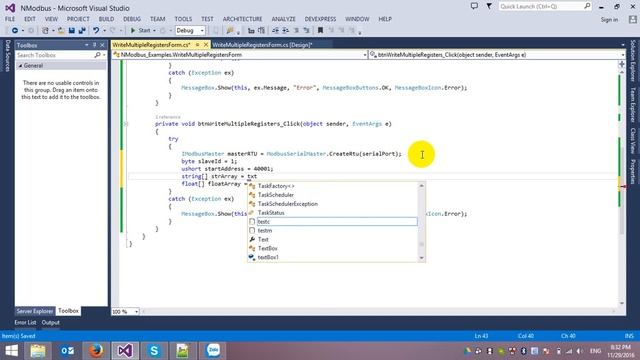Viewport: 640px width, 360px height.
Task: Open the FILE menu
Action: tap(10, 19)
